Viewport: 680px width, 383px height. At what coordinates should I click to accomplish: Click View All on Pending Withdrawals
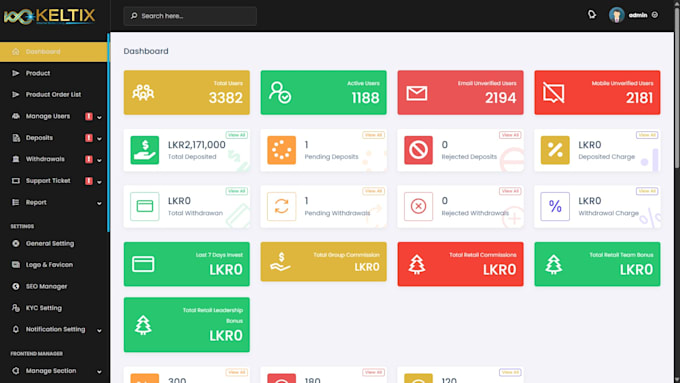(373, 191)
